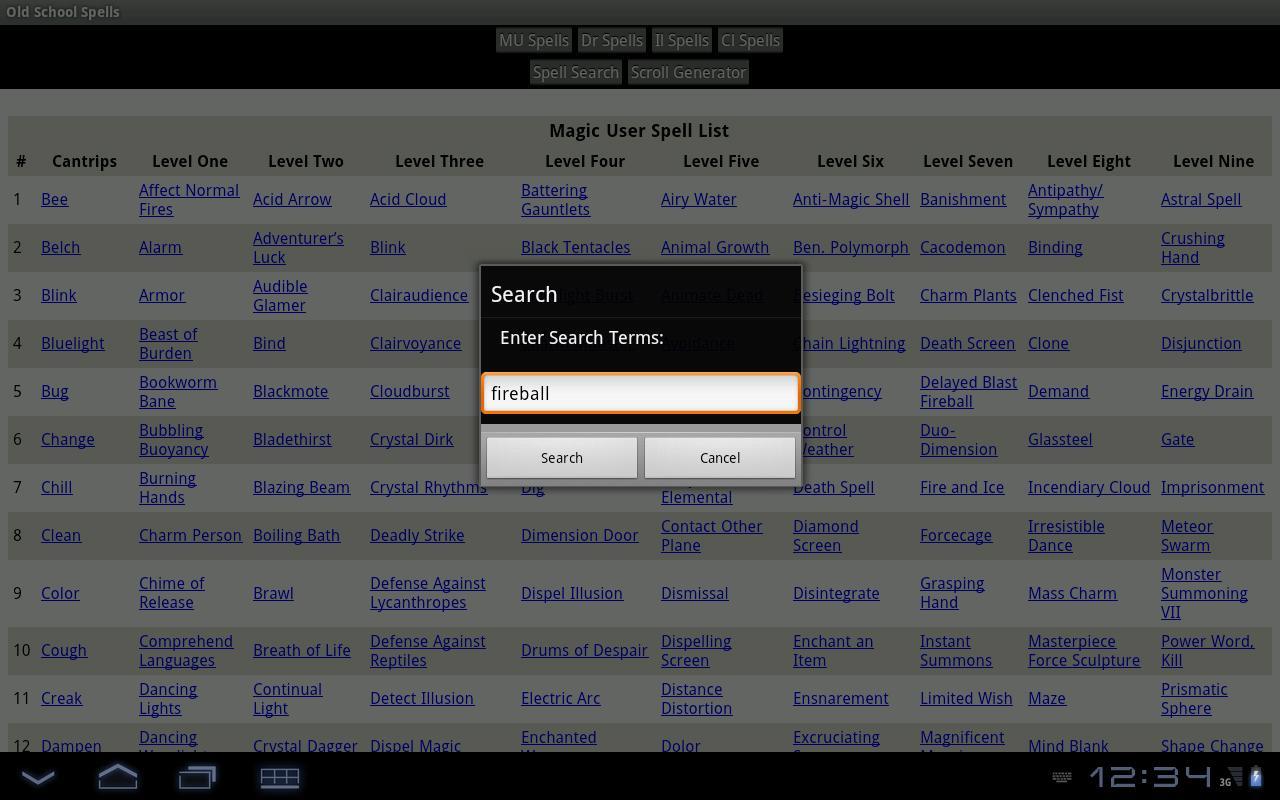
Task: Tap the grid menu icon in navigation bar
Action: pos(279,777)
